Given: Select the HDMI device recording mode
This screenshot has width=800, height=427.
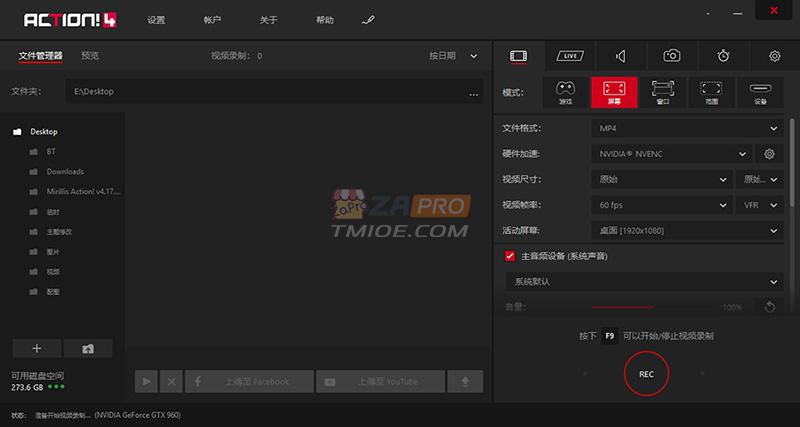Looking at the screenshot, I should tap(760, 92).
